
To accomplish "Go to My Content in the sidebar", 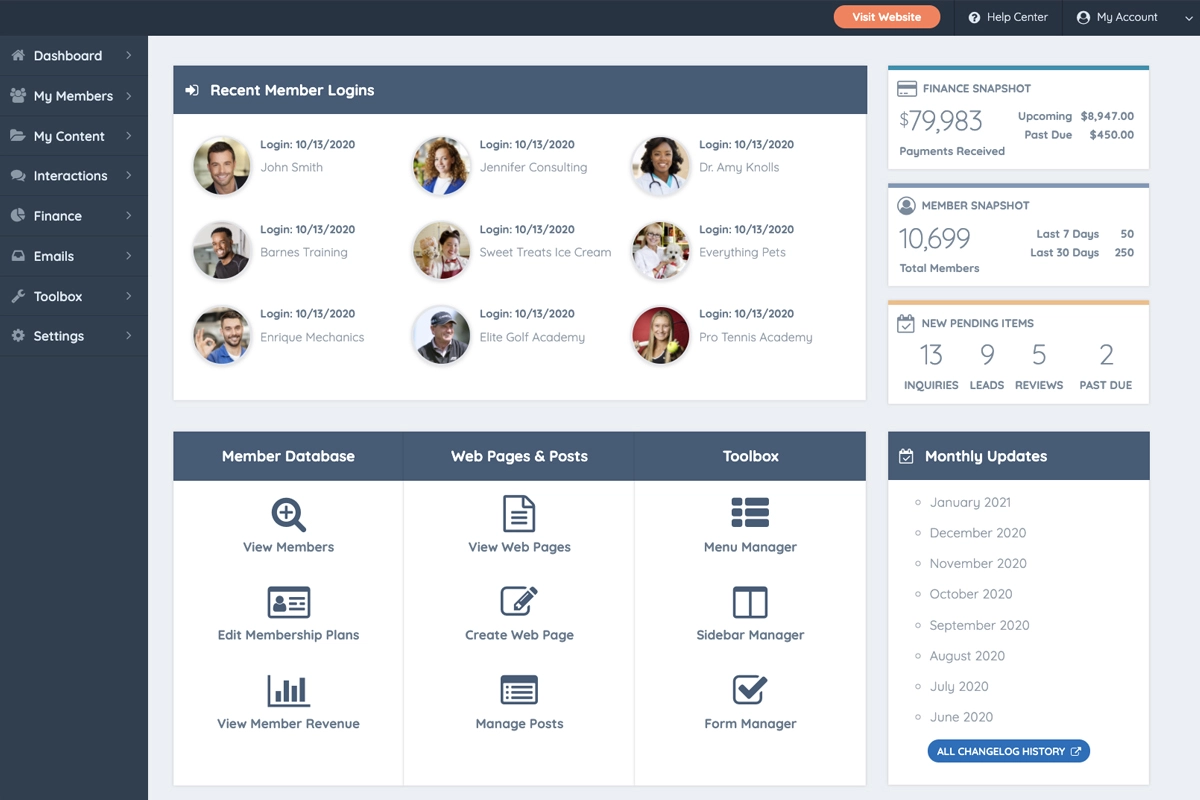I will (69, 136).
